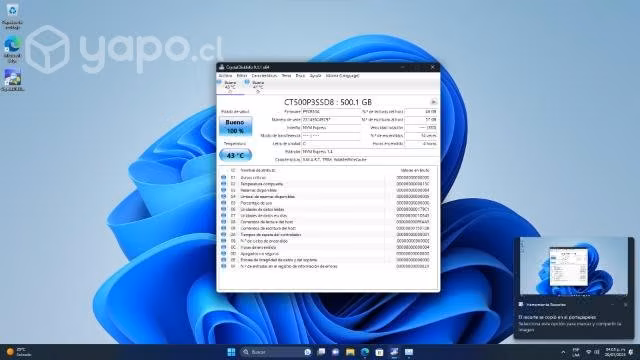Click the 43 °C temperature button
The image size is (640, 360).
pyautogui.click(x=236, y=156)
